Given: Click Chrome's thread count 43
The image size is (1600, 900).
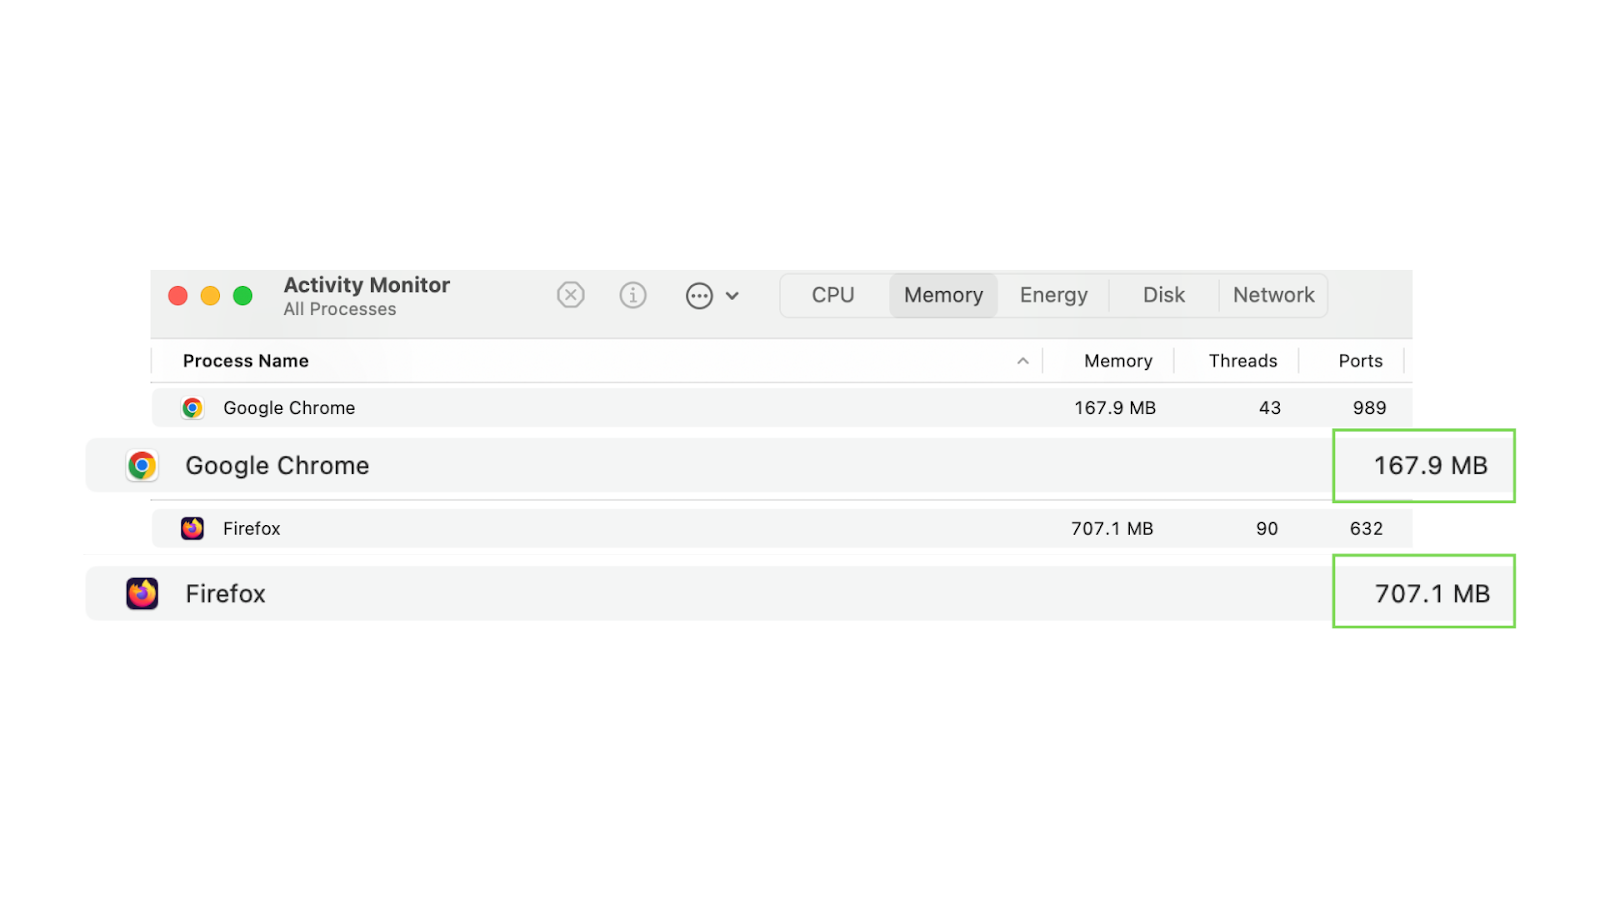Looking at the screenshot, I should tap(1270, 408).
